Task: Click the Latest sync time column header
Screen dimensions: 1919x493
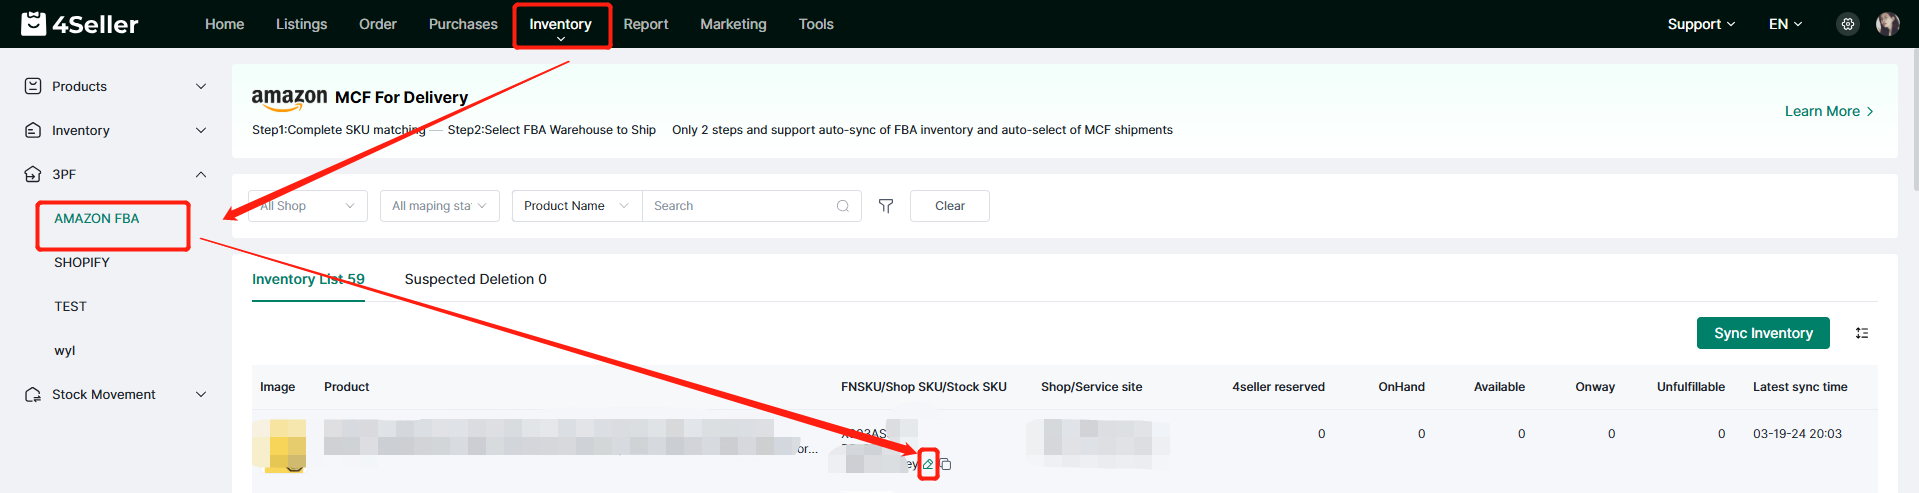Action: click(1800, 387)
